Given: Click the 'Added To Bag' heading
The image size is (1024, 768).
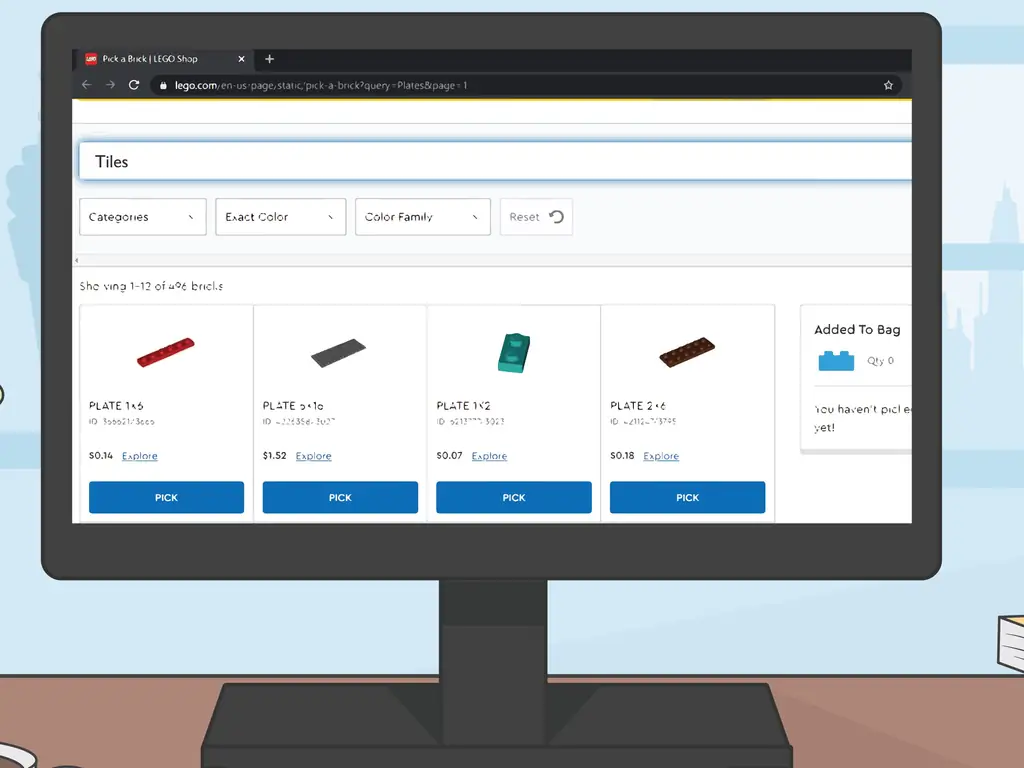Looking at the screenshot, I should coord(857,330).
